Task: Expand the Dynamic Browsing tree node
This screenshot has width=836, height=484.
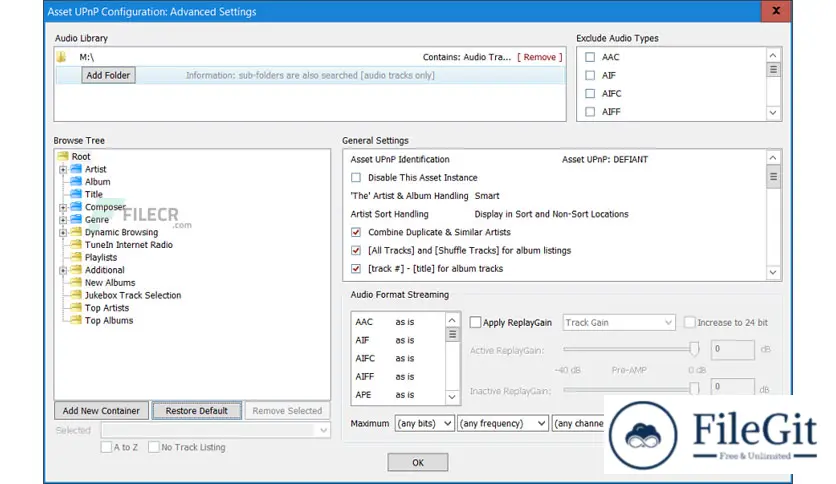Action: pos(63,232)
